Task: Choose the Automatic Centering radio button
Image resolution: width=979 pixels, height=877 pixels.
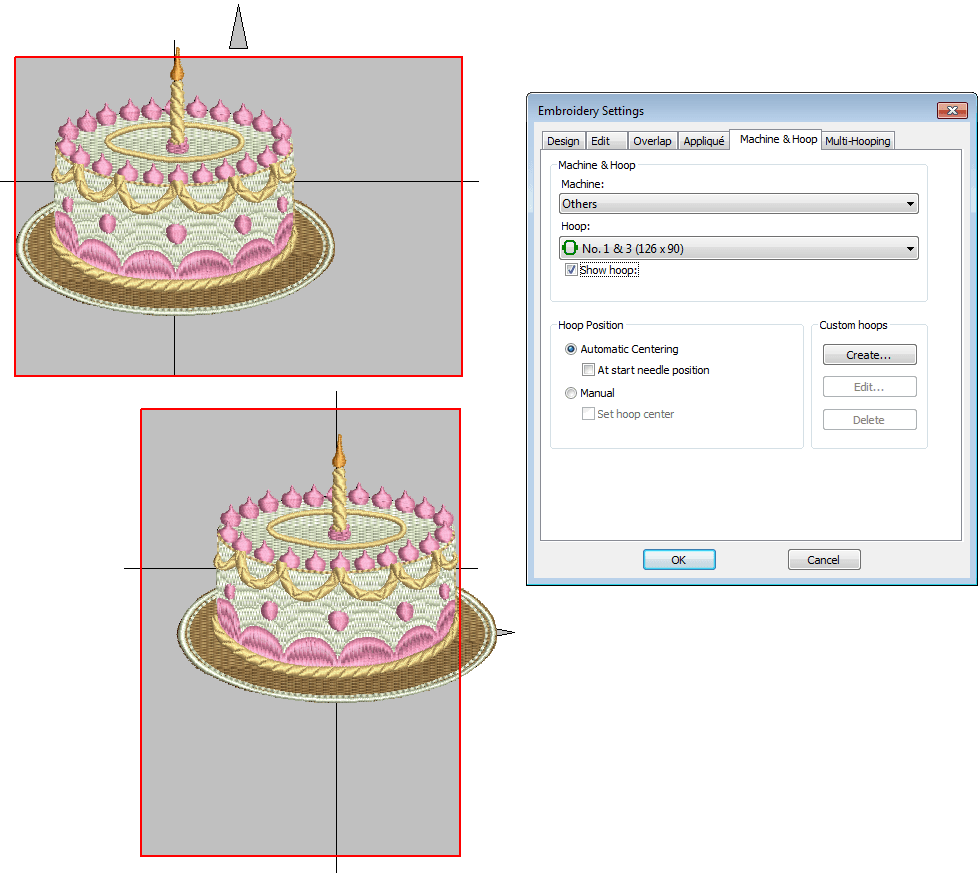Action: click(x=571, y=349)
